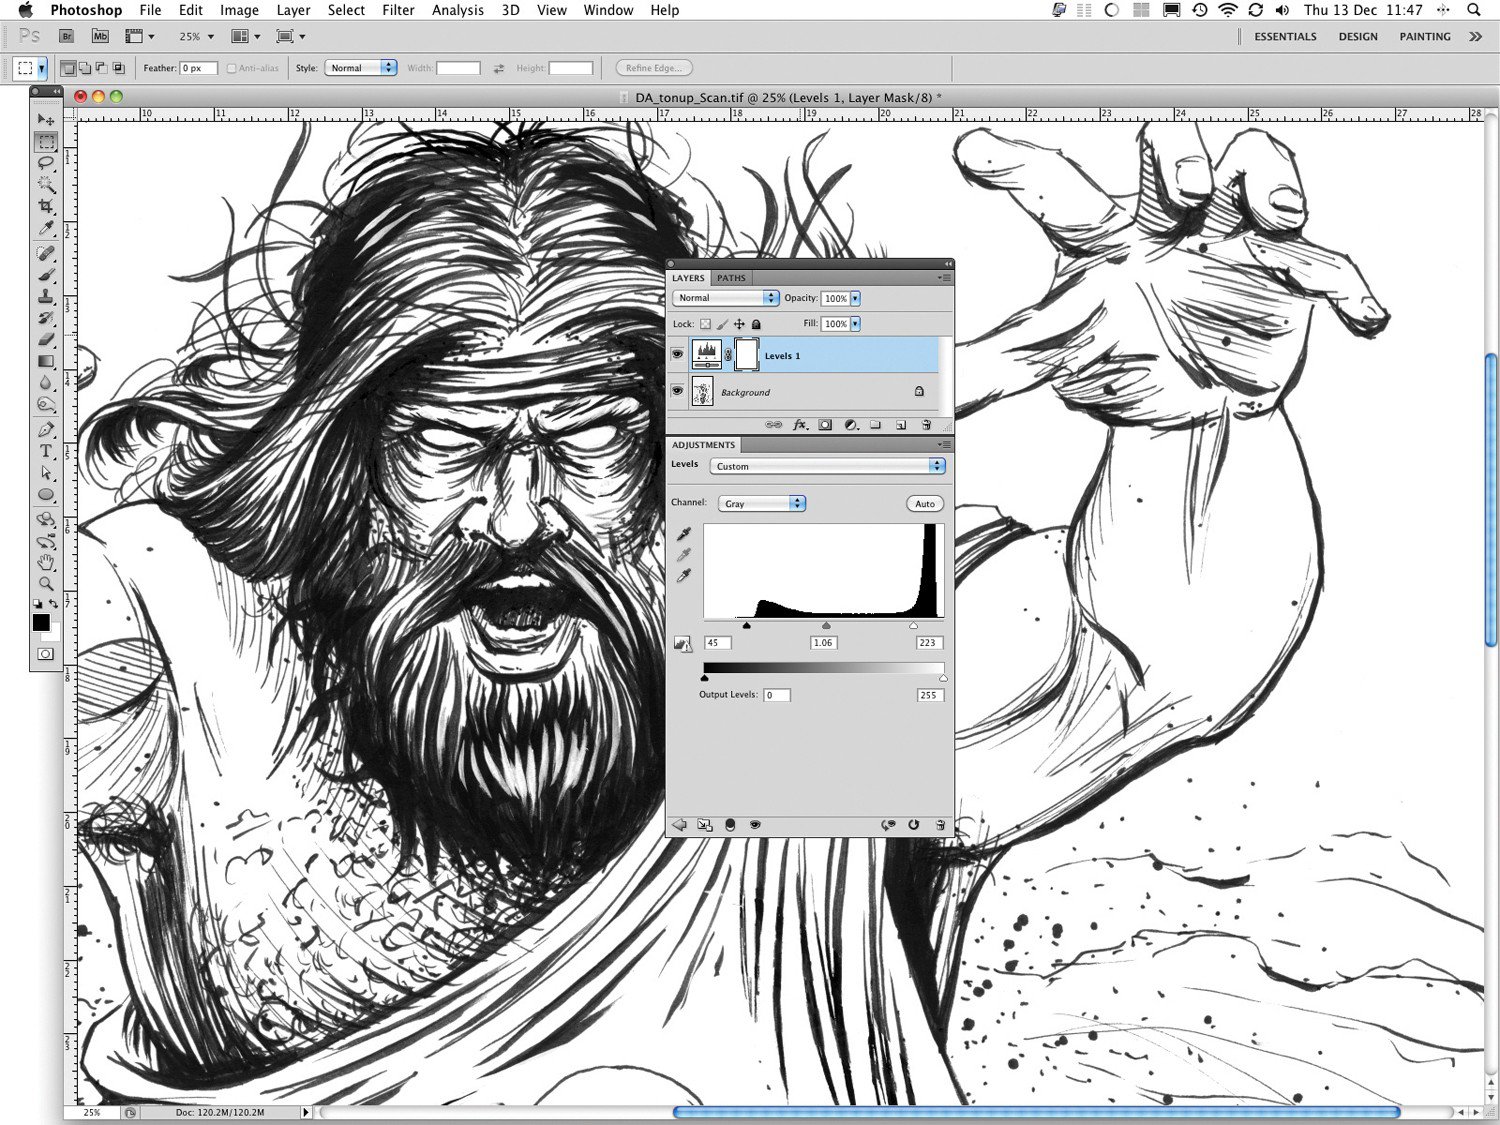Switch to the Design workspace
Screen dimensions: 1500x1125
point(1358,36)
